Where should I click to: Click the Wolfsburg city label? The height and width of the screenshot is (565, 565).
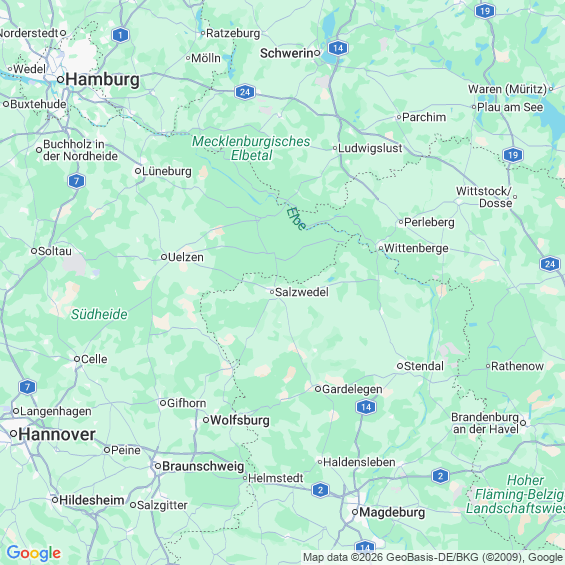click(240, 420)
